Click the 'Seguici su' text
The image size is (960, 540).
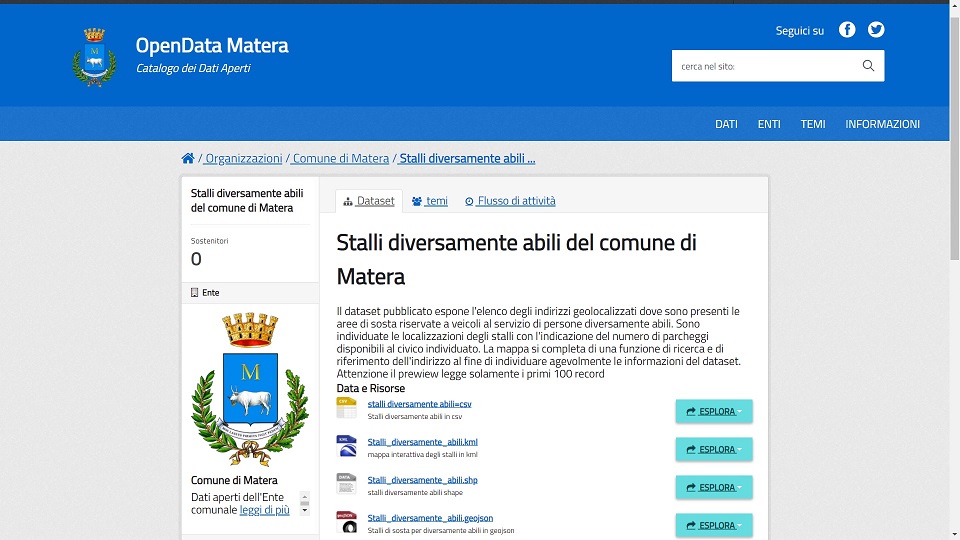pyautogui.click(x=800, y=31)
